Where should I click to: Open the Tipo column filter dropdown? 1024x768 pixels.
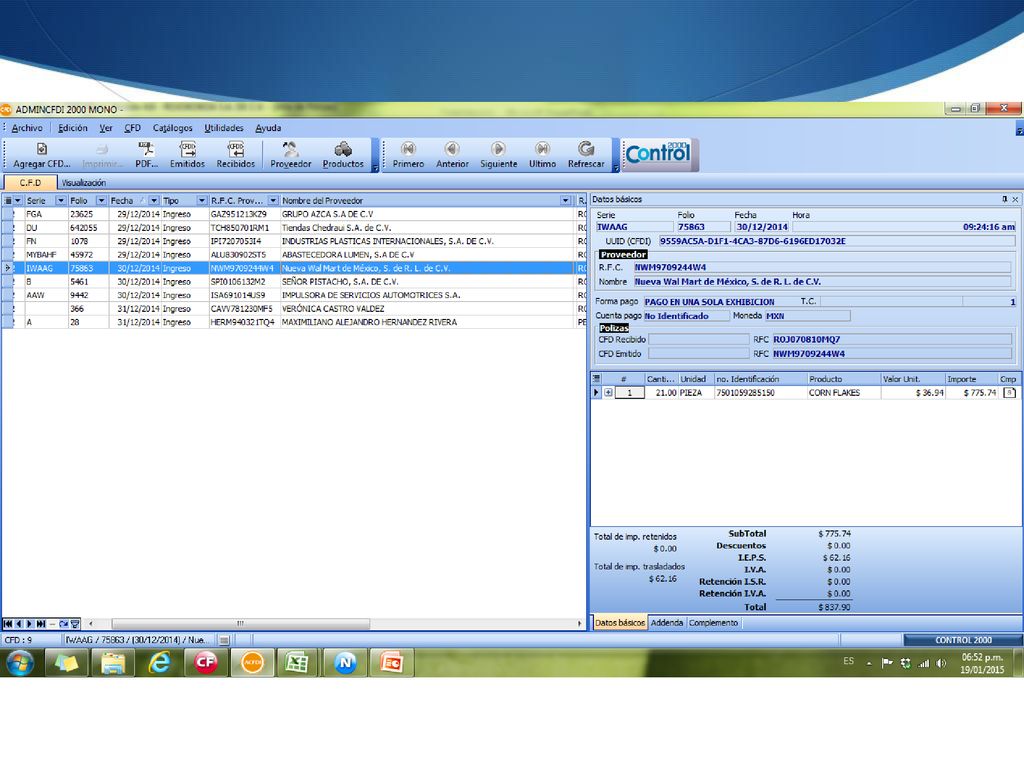click(x=202, y=200)
